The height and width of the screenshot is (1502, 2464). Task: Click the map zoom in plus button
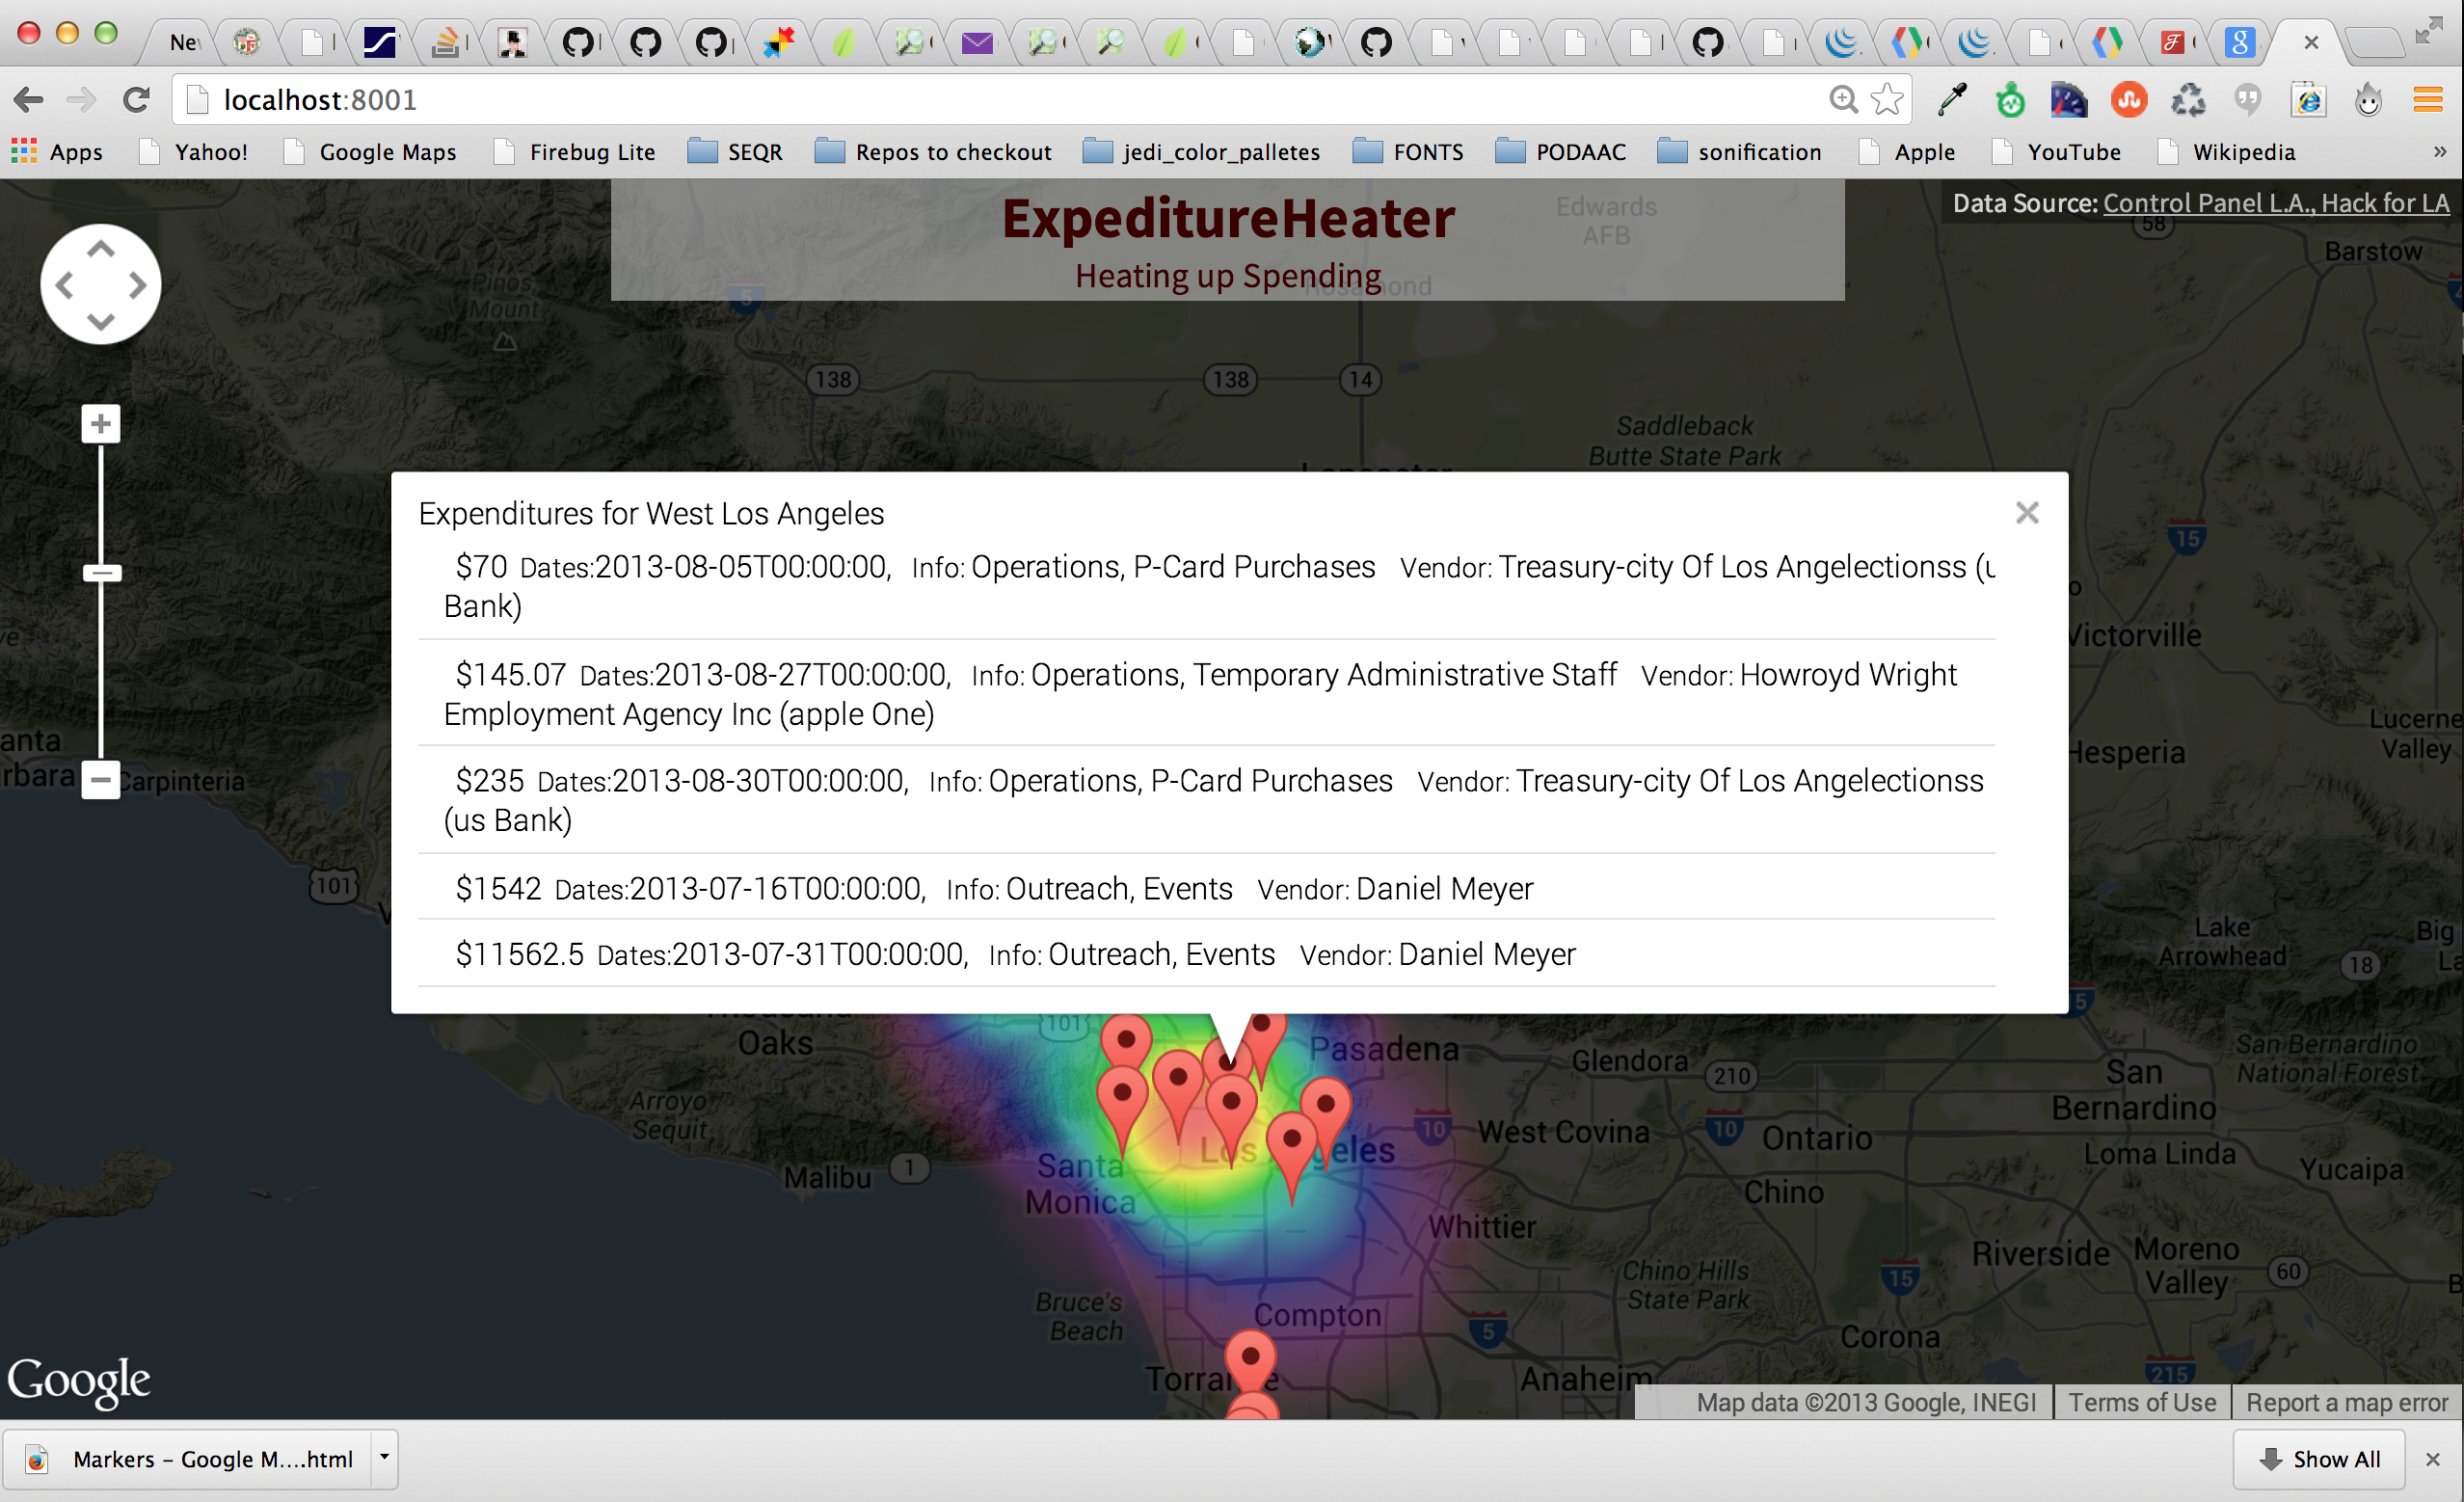point(100,424)
